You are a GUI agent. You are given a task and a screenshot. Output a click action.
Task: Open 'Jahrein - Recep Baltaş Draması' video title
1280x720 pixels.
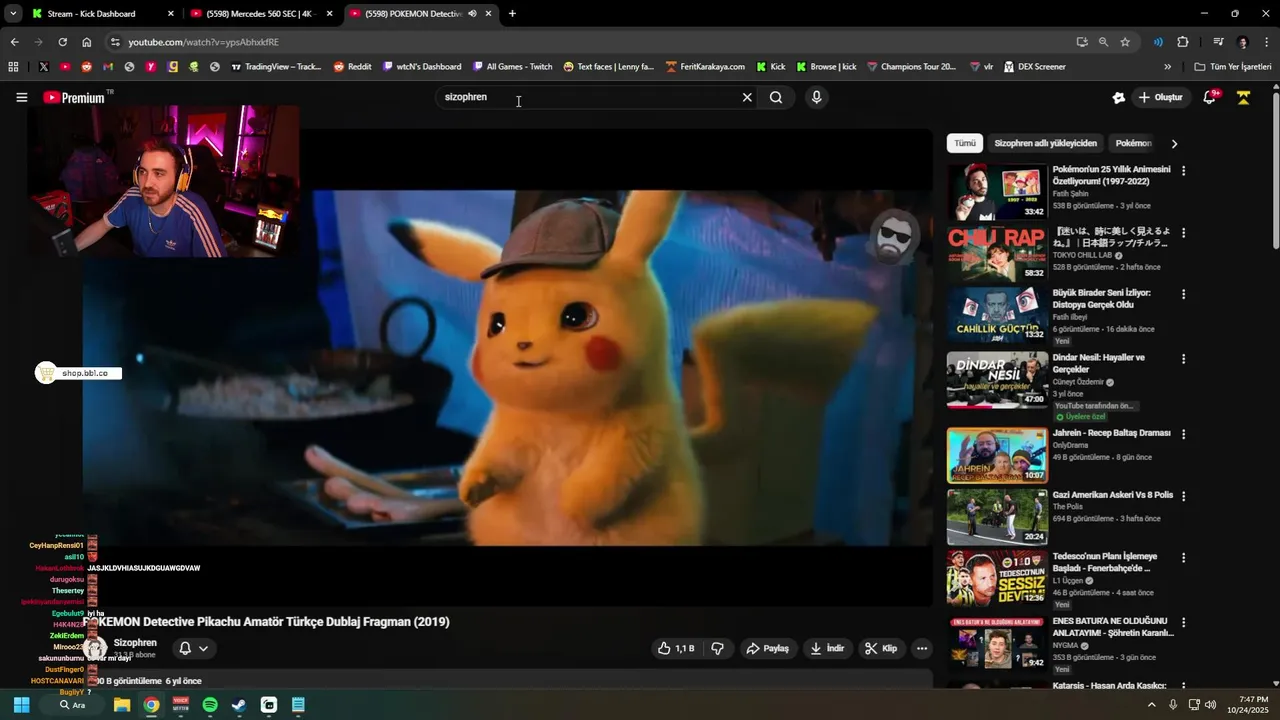pos(1111,433)
